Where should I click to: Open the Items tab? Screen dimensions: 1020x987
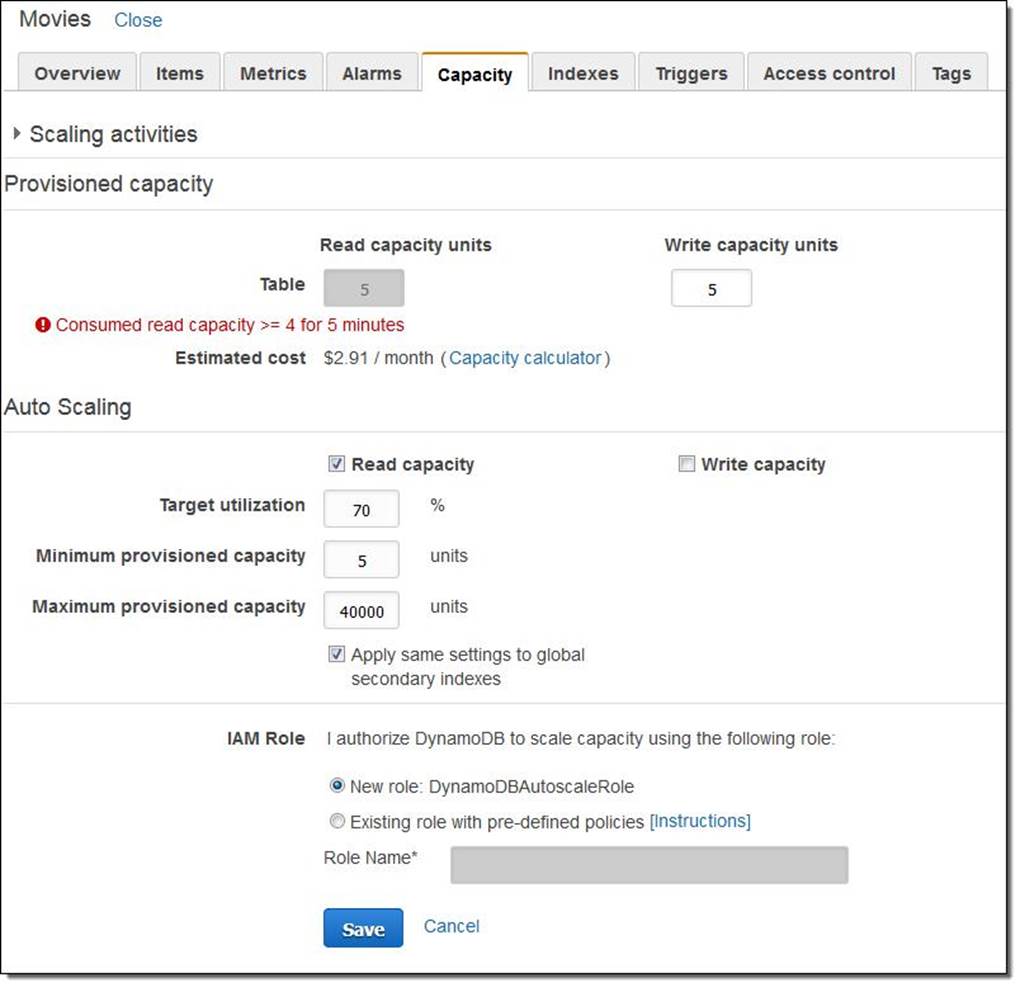tap(180, 74)
